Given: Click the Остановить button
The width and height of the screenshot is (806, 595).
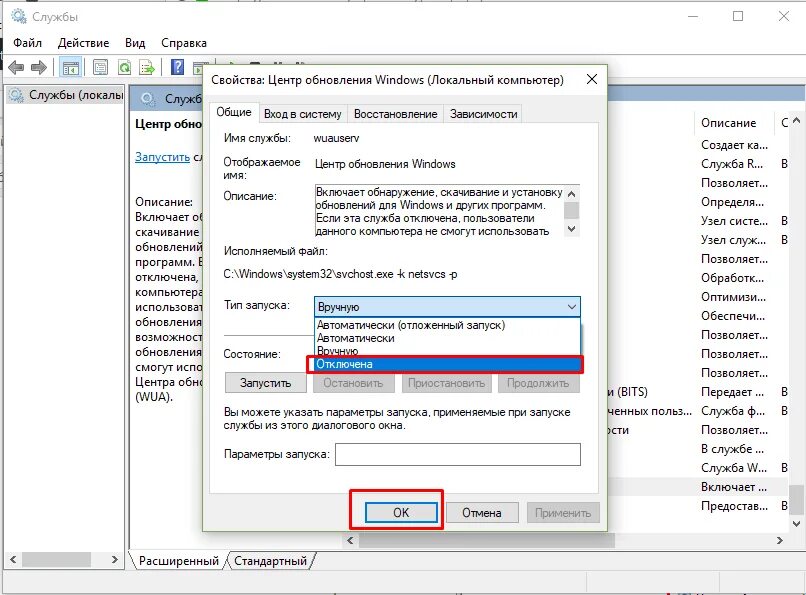Looking at the screenshot, I should click(353, 383).
